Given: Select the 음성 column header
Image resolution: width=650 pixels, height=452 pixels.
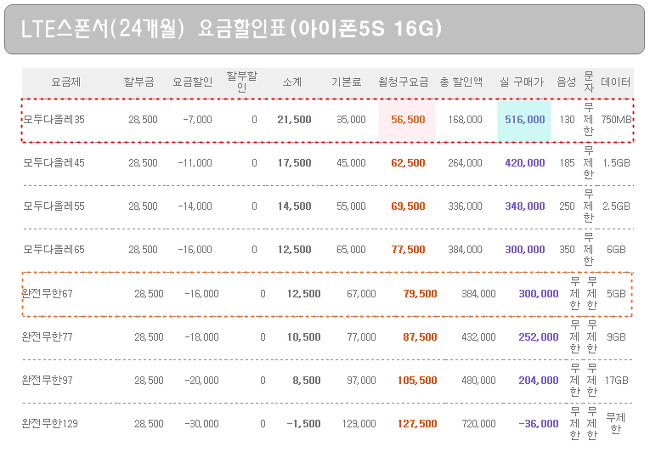Looking at the screenshot, I should (566, 82).
